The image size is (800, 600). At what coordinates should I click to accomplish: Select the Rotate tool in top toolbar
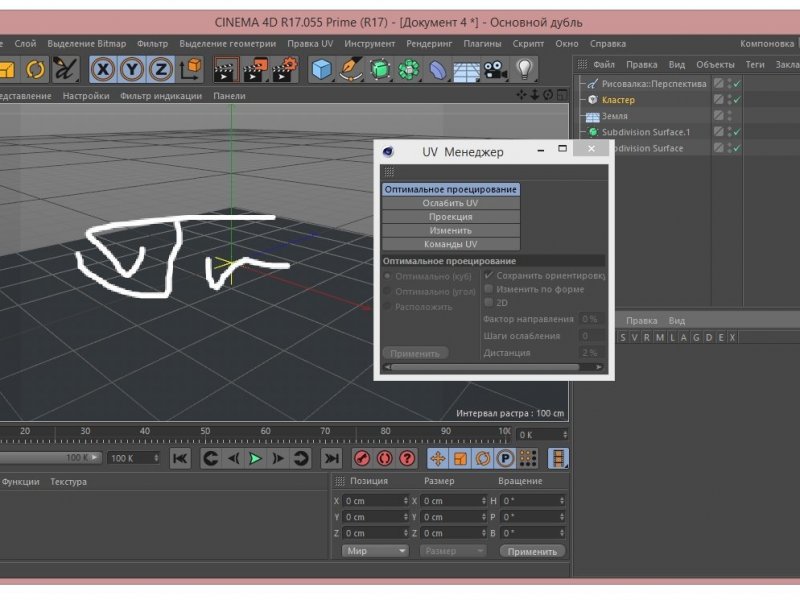coord(35,69)
